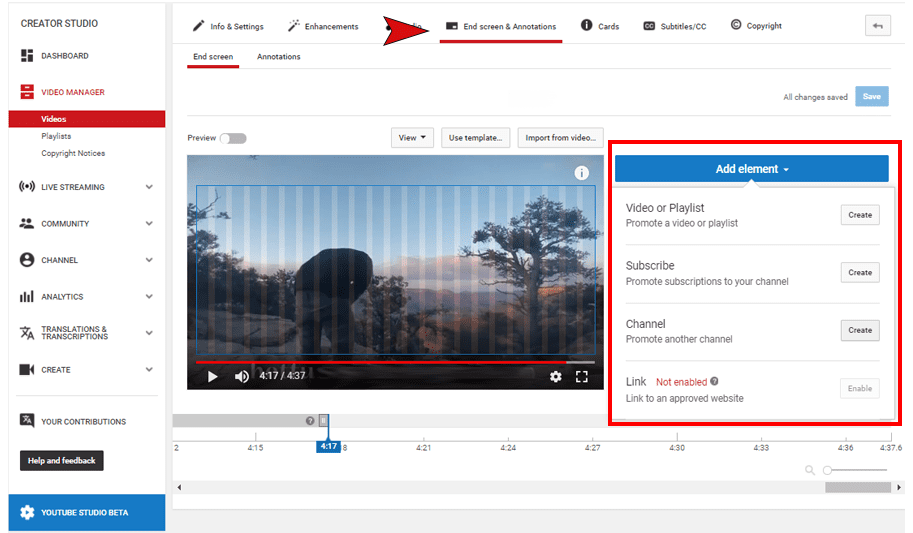The height and width of the screenshot is (533, 913).
Task: Click the magic wand Enhancements icon
Action: (x=294, y=26)
